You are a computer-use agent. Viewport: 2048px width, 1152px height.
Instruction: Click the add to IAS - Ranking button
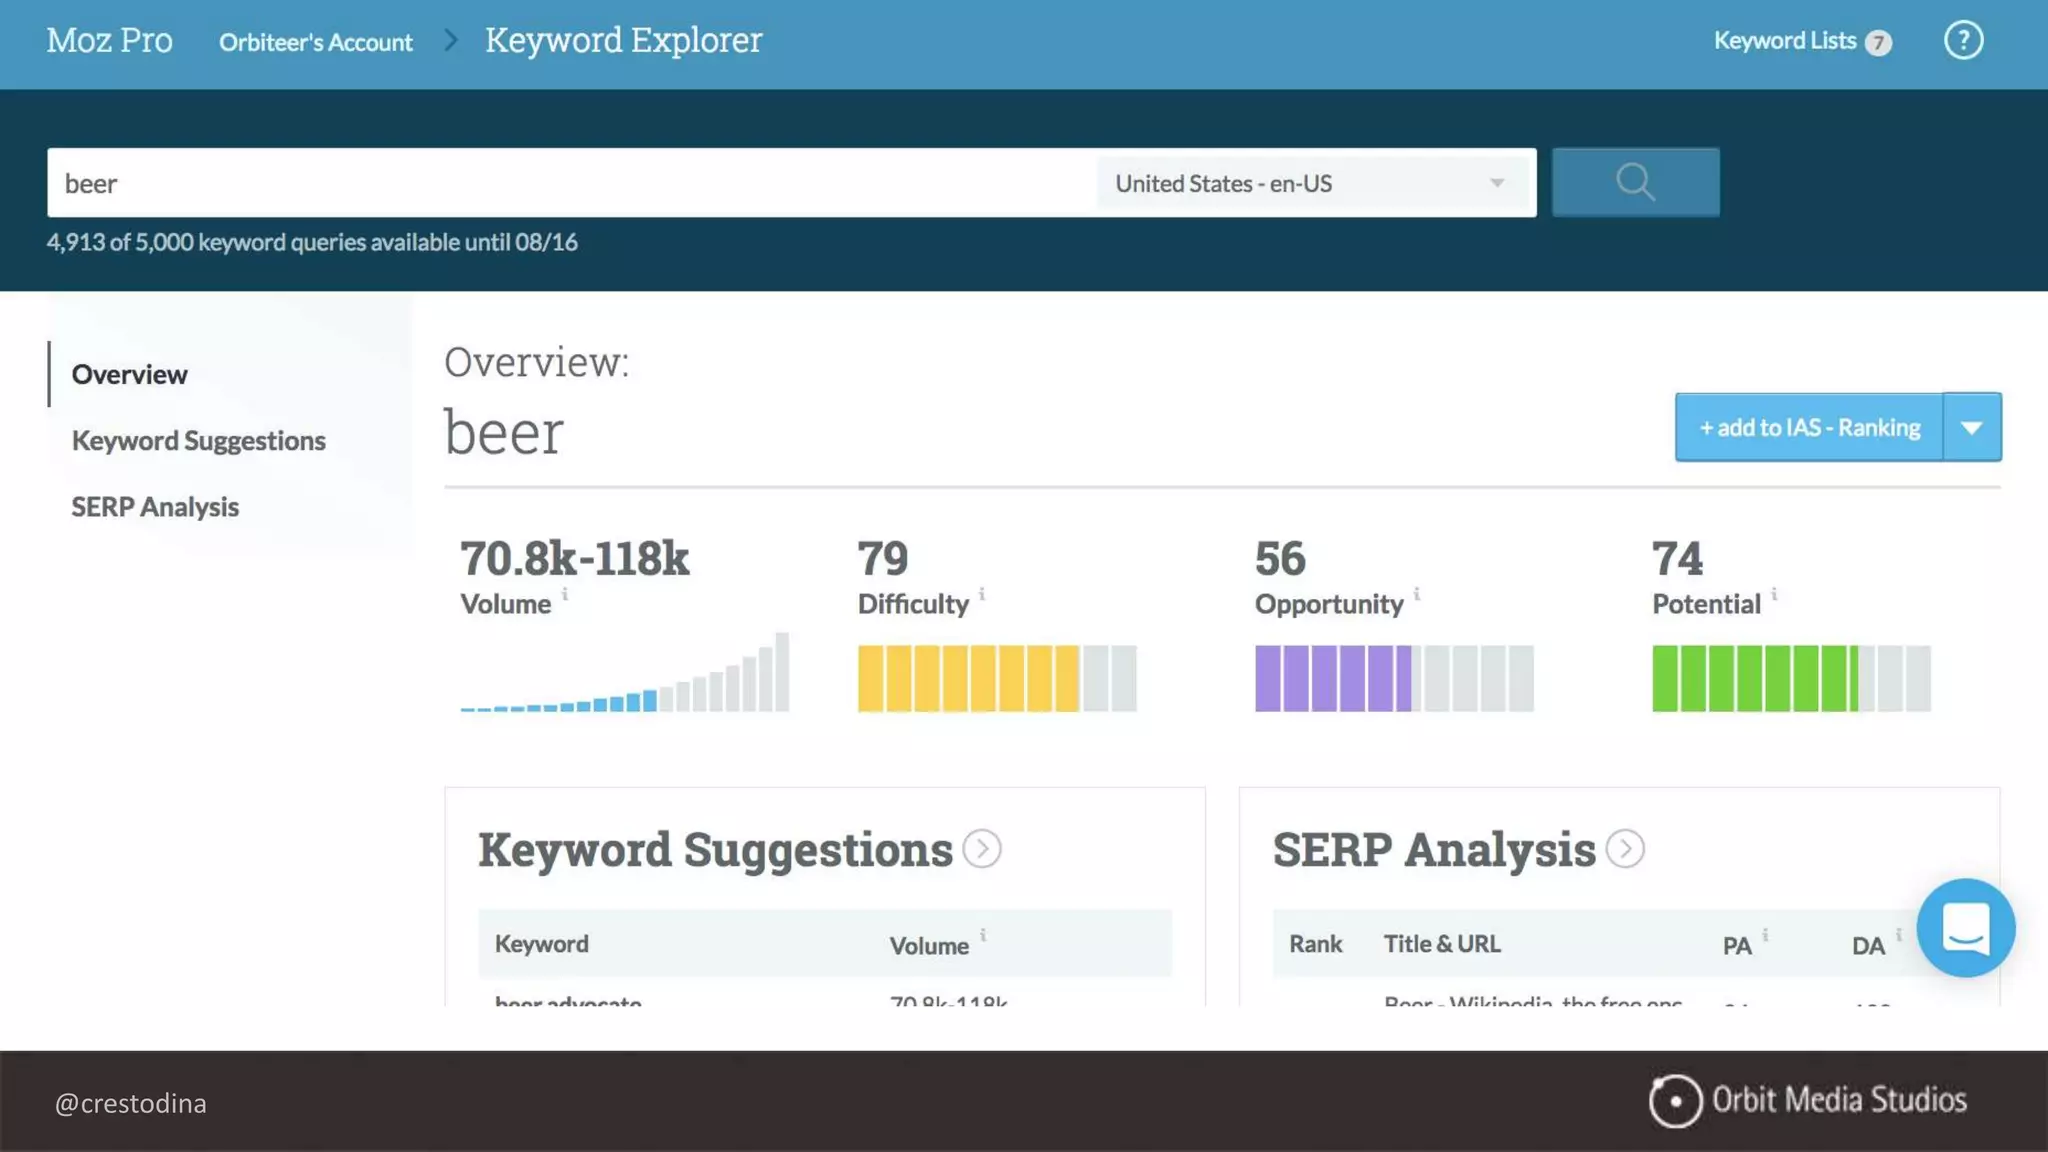(x=1809, y=428)
